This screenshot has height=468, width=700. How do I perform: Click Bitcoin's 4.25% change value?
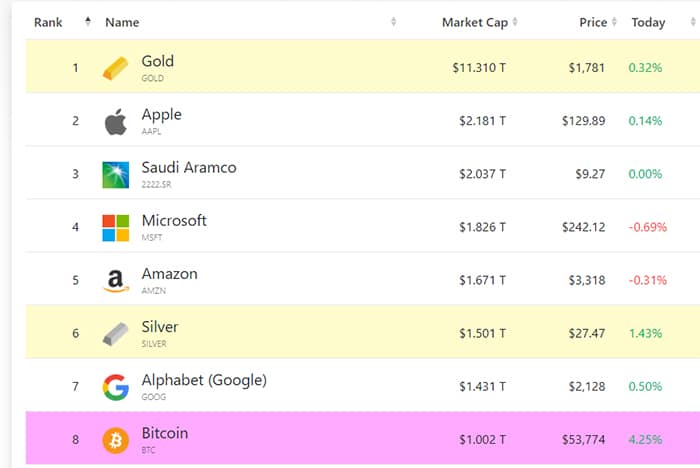pyautogui.click(x=645, y=440)
